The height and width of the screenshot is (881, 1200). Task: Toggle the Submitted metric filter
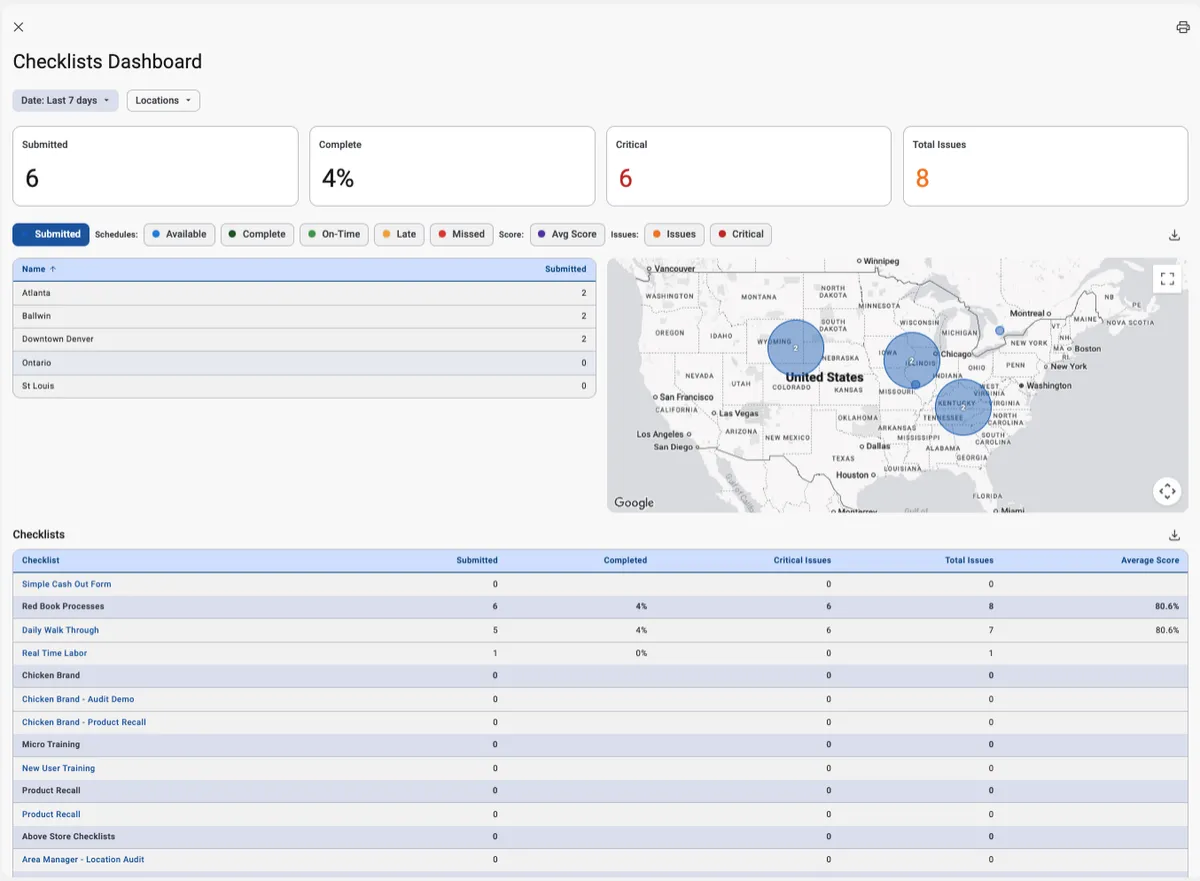pyautogui.click(x=51, y=234)
